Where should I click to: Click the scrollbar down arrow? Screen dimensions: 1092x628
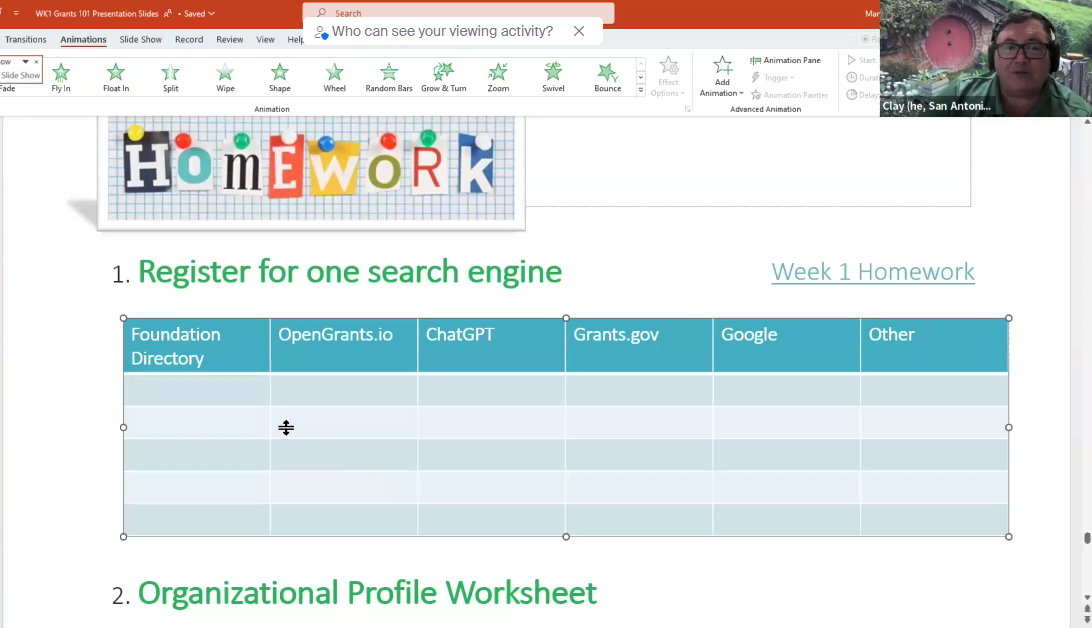pyautogui.click(x=1087, y=597)
